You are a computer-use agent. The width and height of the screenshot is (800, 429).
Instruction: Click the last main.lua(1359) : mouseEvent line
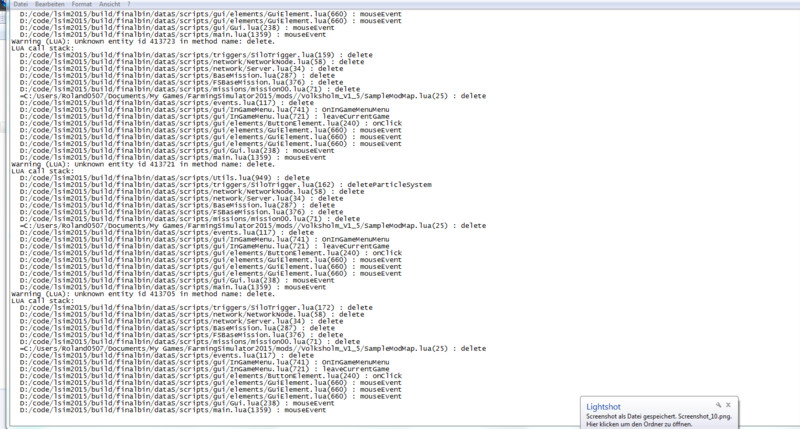pos(173,410)
